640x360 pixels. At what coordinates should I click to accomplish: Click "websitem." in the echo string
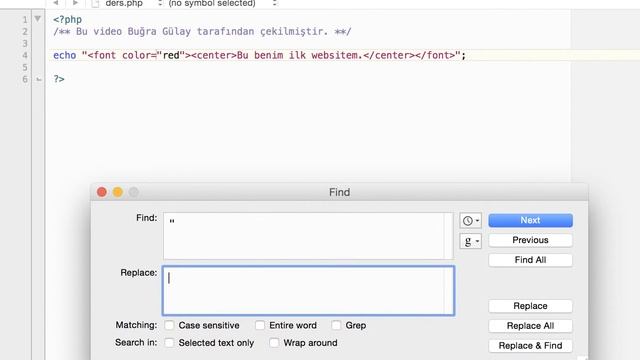click(x=337, y=56)
